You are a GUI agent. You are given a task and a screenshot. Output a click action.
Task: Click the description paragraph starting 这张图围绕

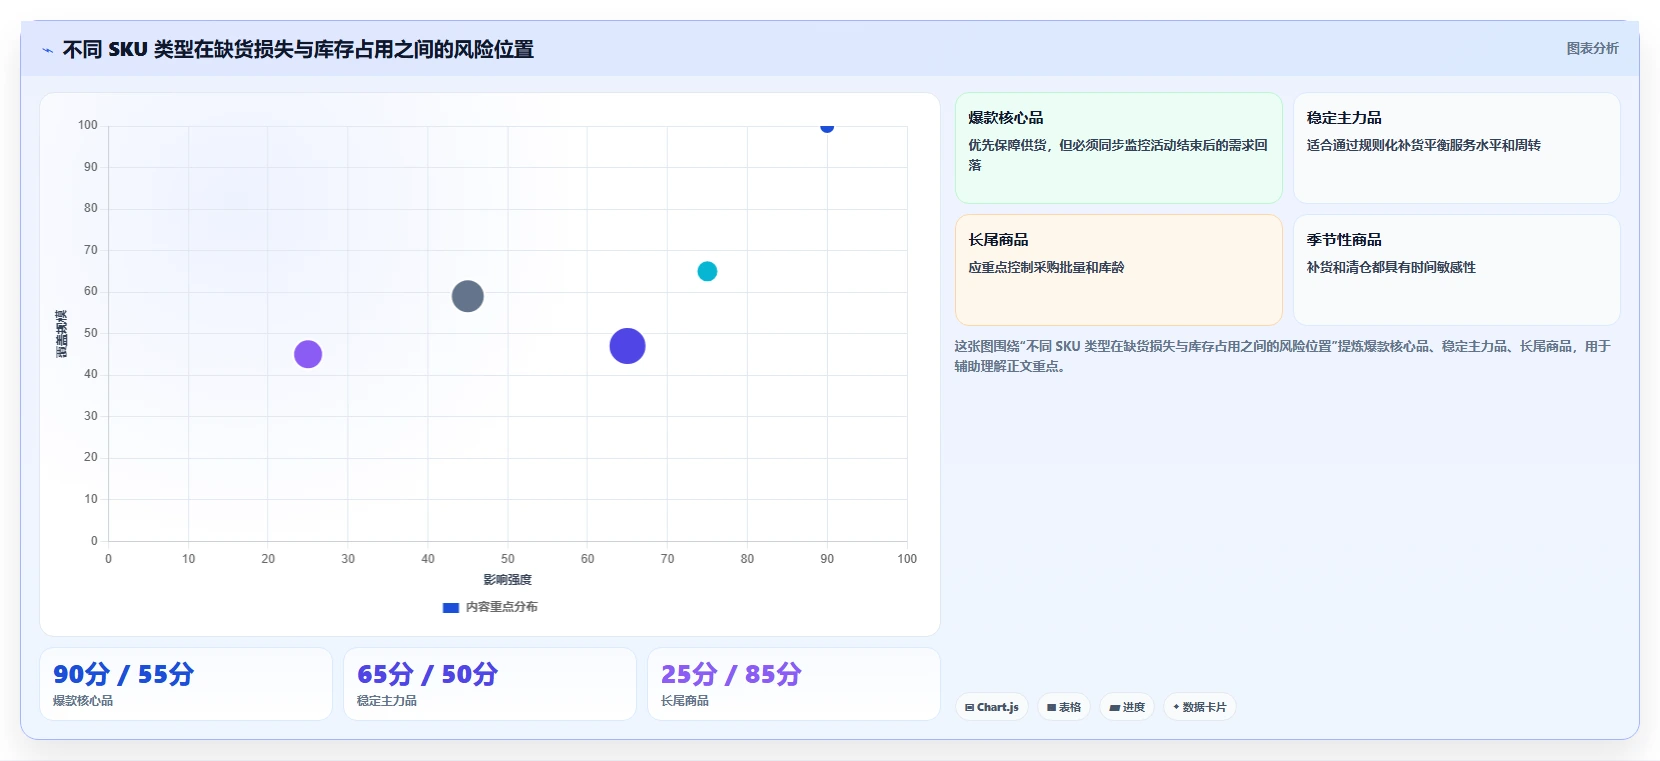click(1283, 356)
